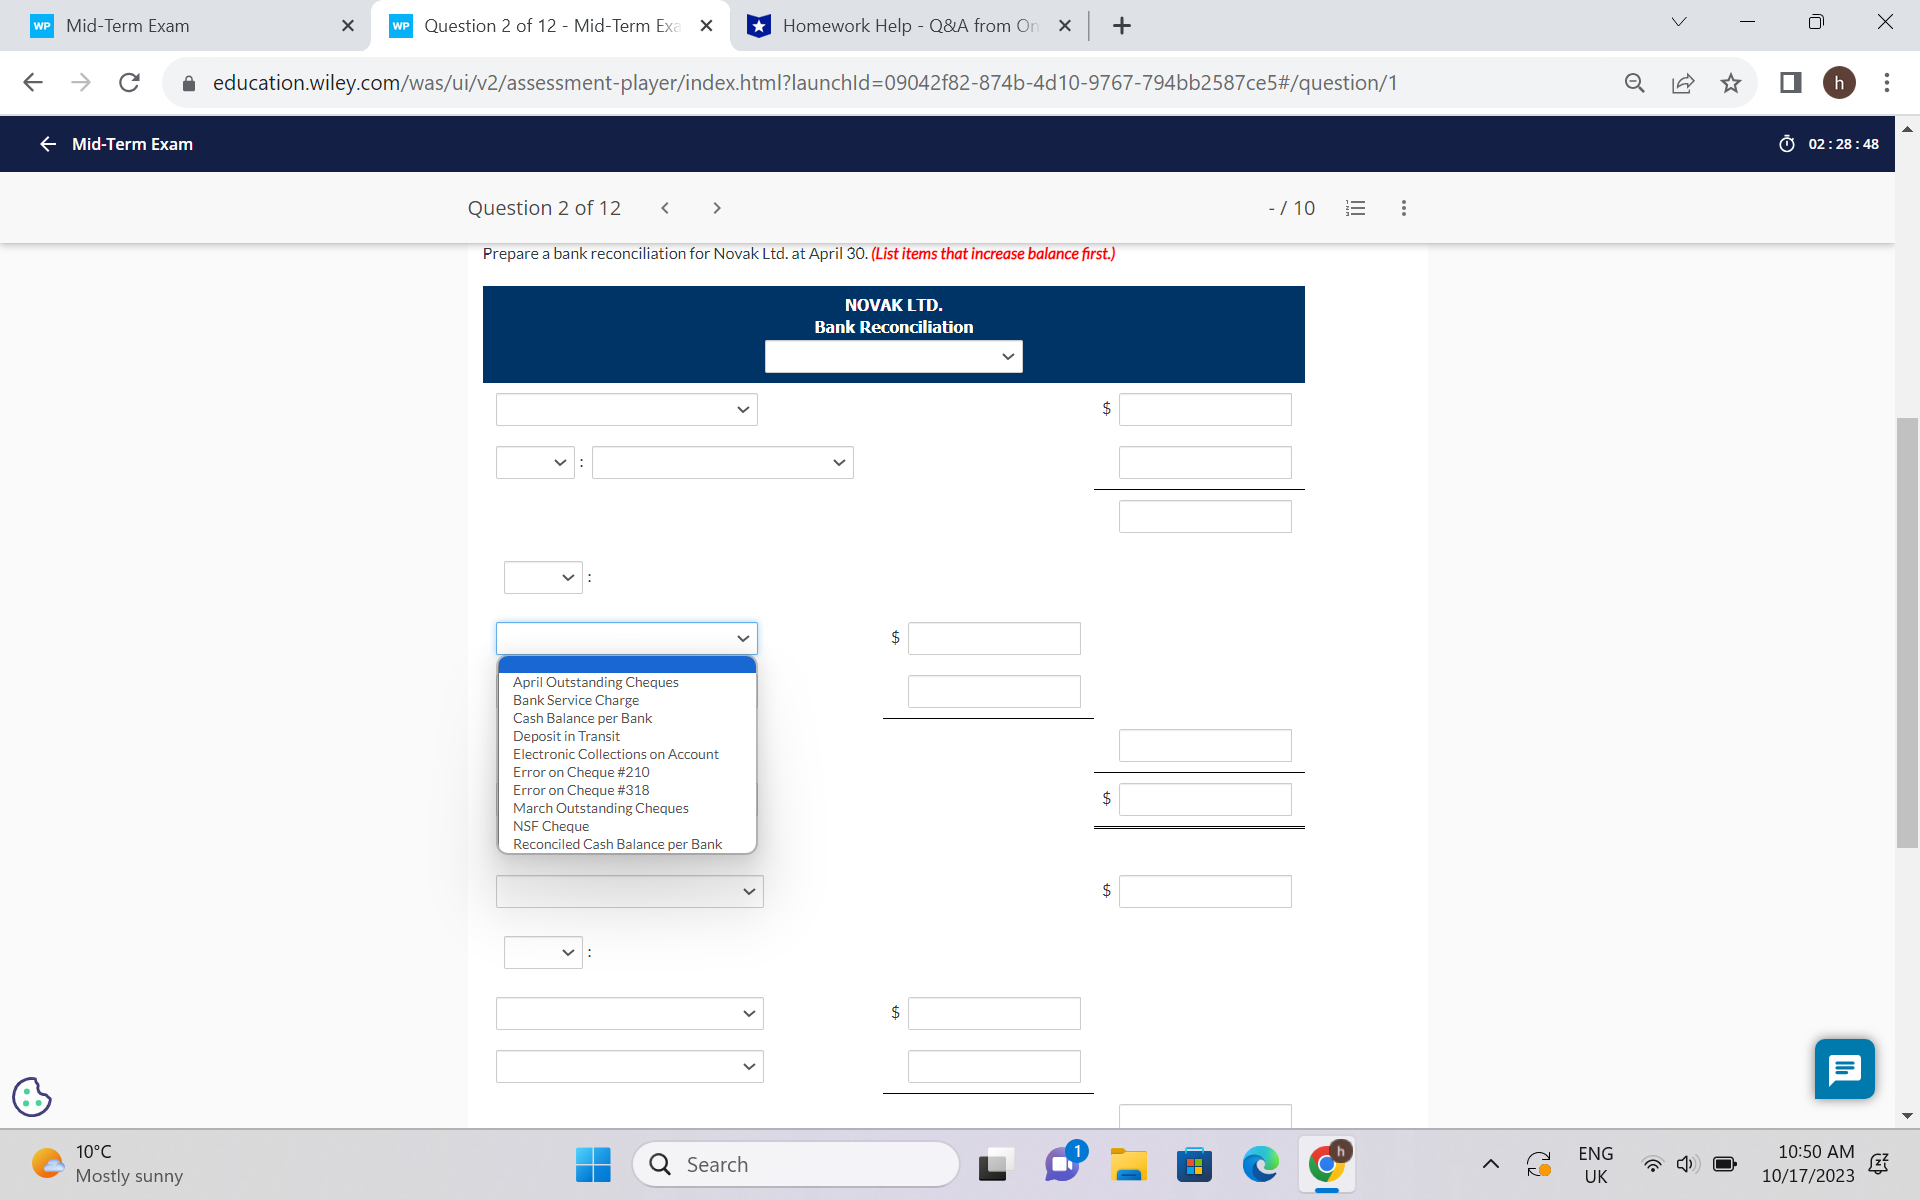Click the site security padlock icon
The height and width of the screenshot is (1200, 1920).
[x=187, y=83]
